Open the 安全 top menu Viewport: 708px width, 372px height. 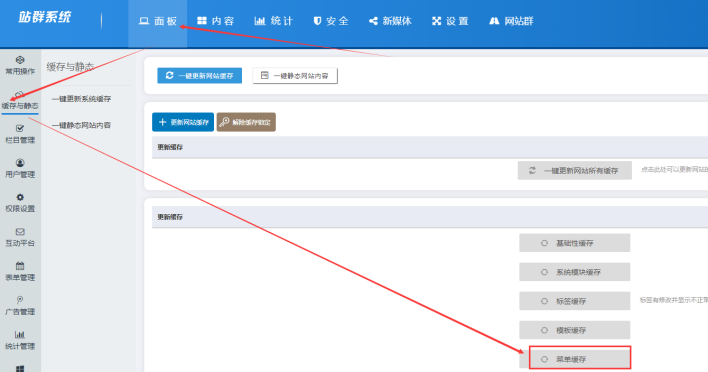pos(331,21)
